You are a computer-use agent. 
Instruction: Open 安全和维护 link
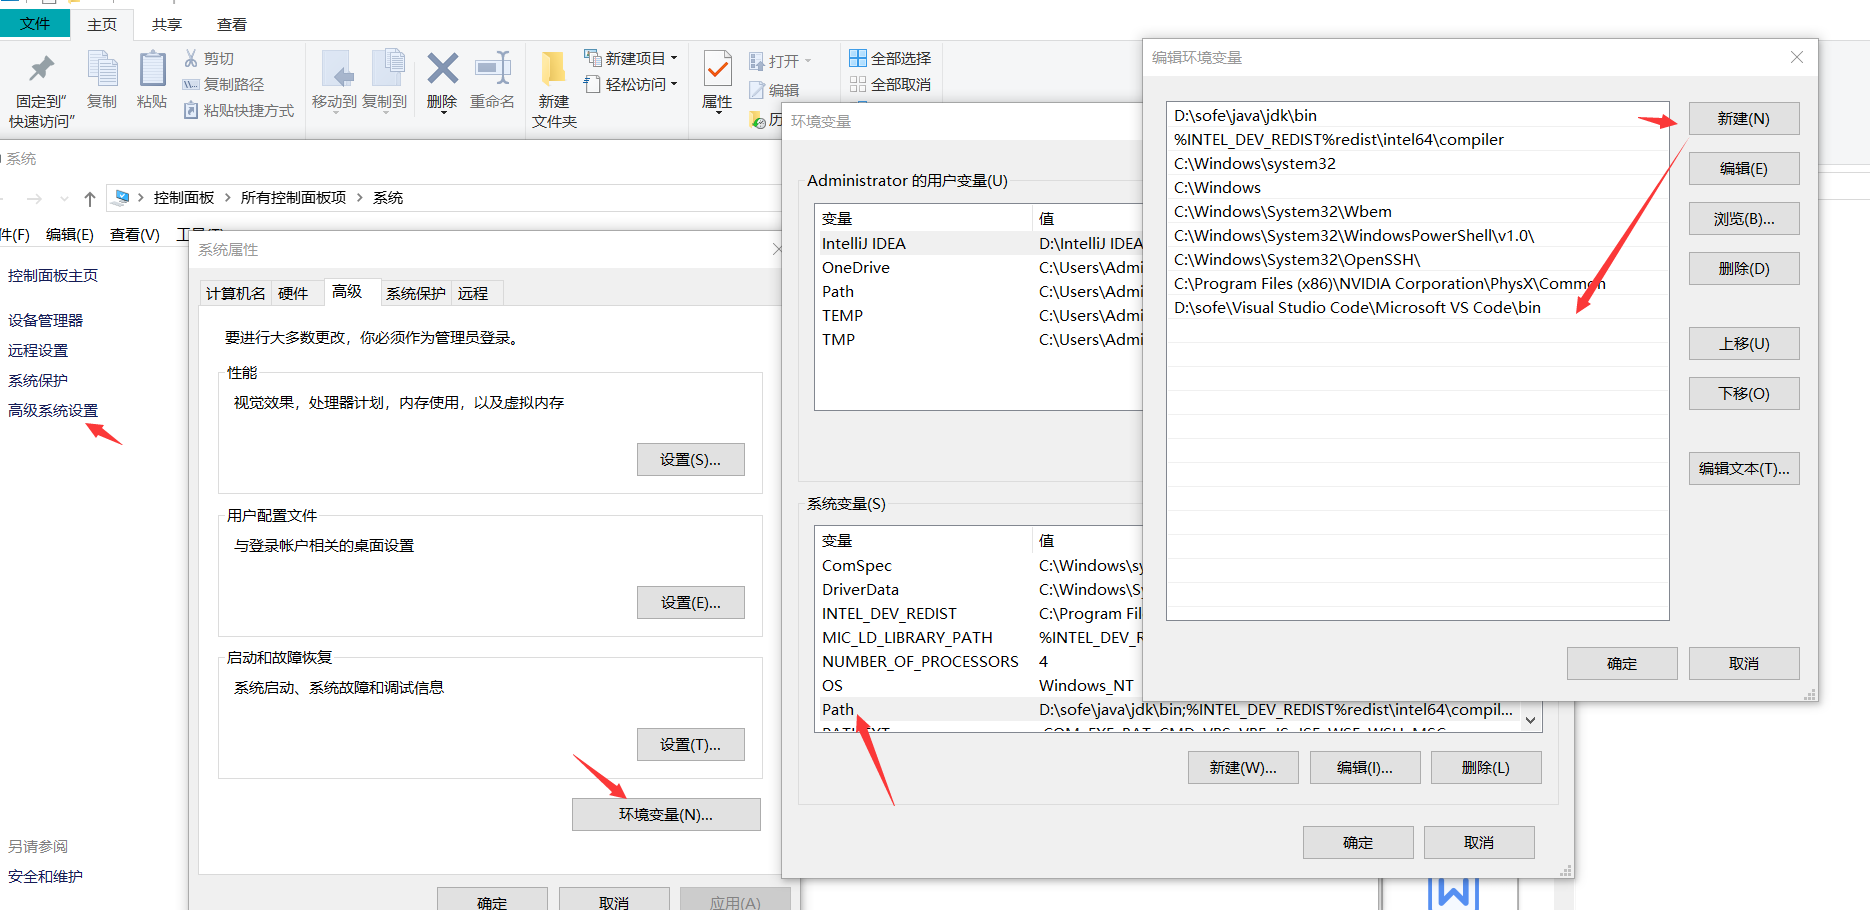coord(46,877)
